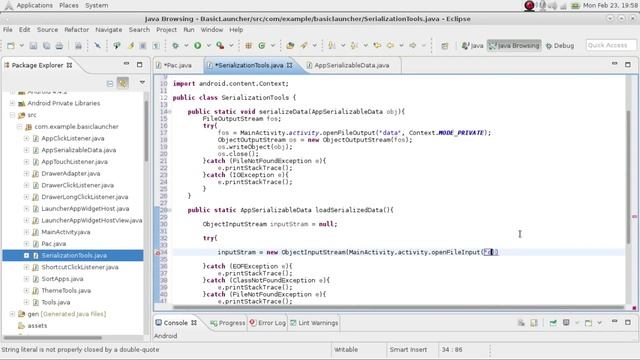The width and height of the screenshot is (640, 360).
Task: Click the New file toolbar icon
Action: pyautogui.click(x=11, y=46)
